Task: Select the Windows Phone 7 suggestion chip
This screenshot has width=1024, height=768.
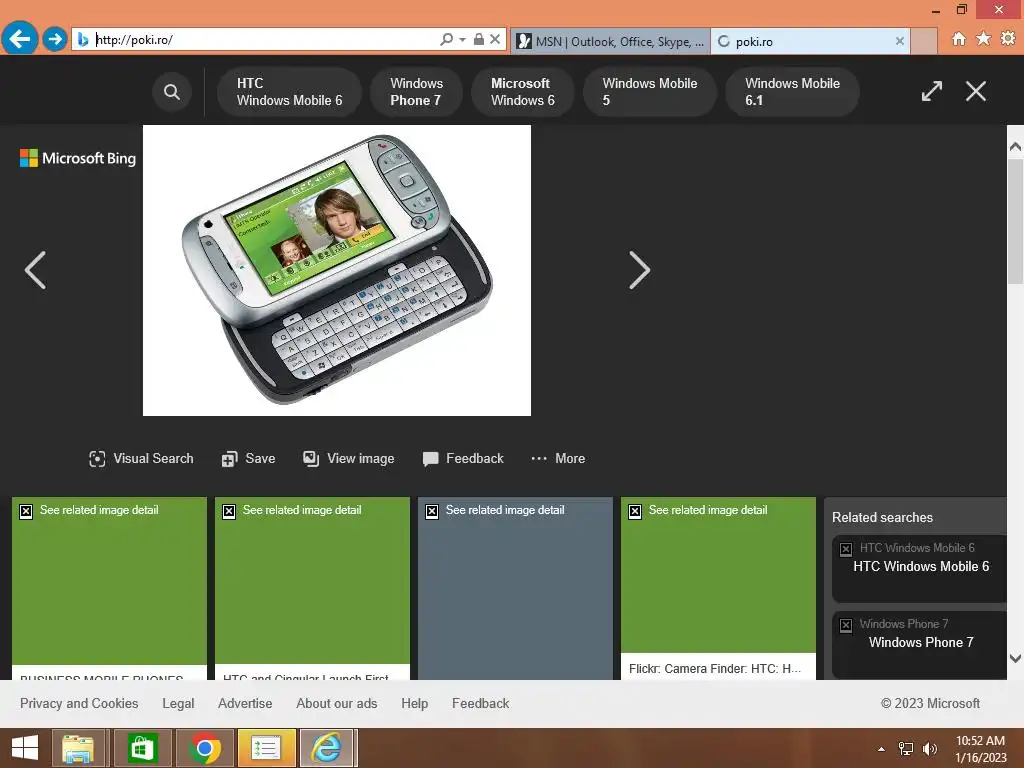Action: point(416,91)
